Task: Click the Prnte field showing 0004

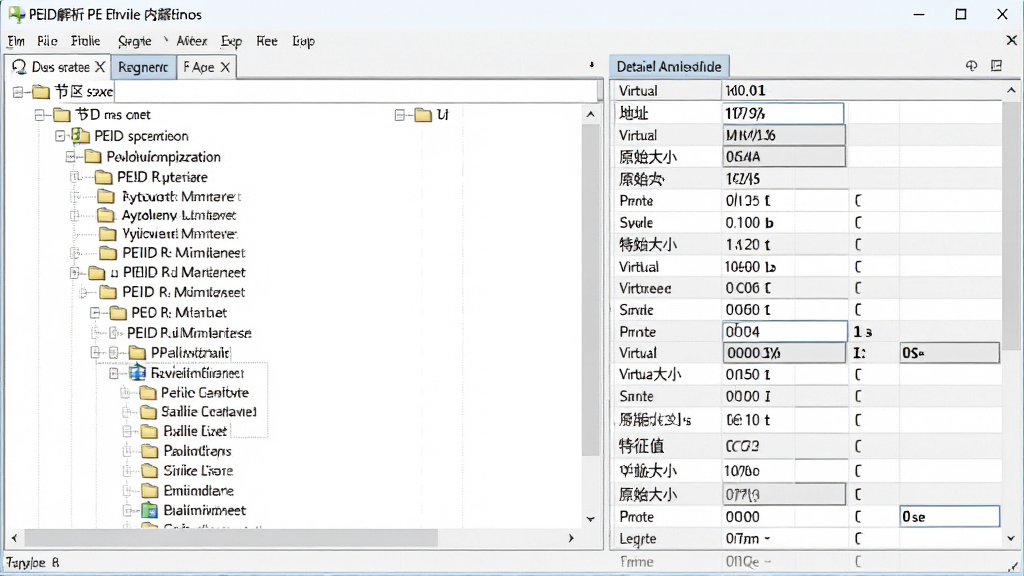Action: pyautogui.click(x=785, y=332)
